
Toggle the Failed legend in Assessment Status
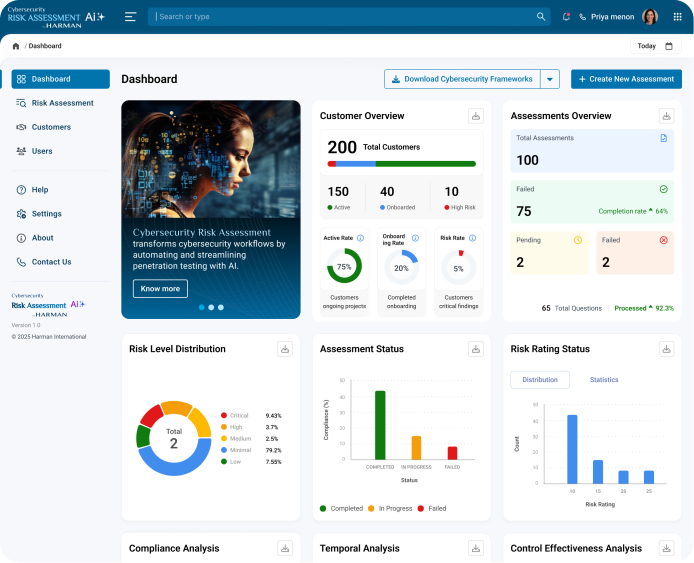coord(432,509)
